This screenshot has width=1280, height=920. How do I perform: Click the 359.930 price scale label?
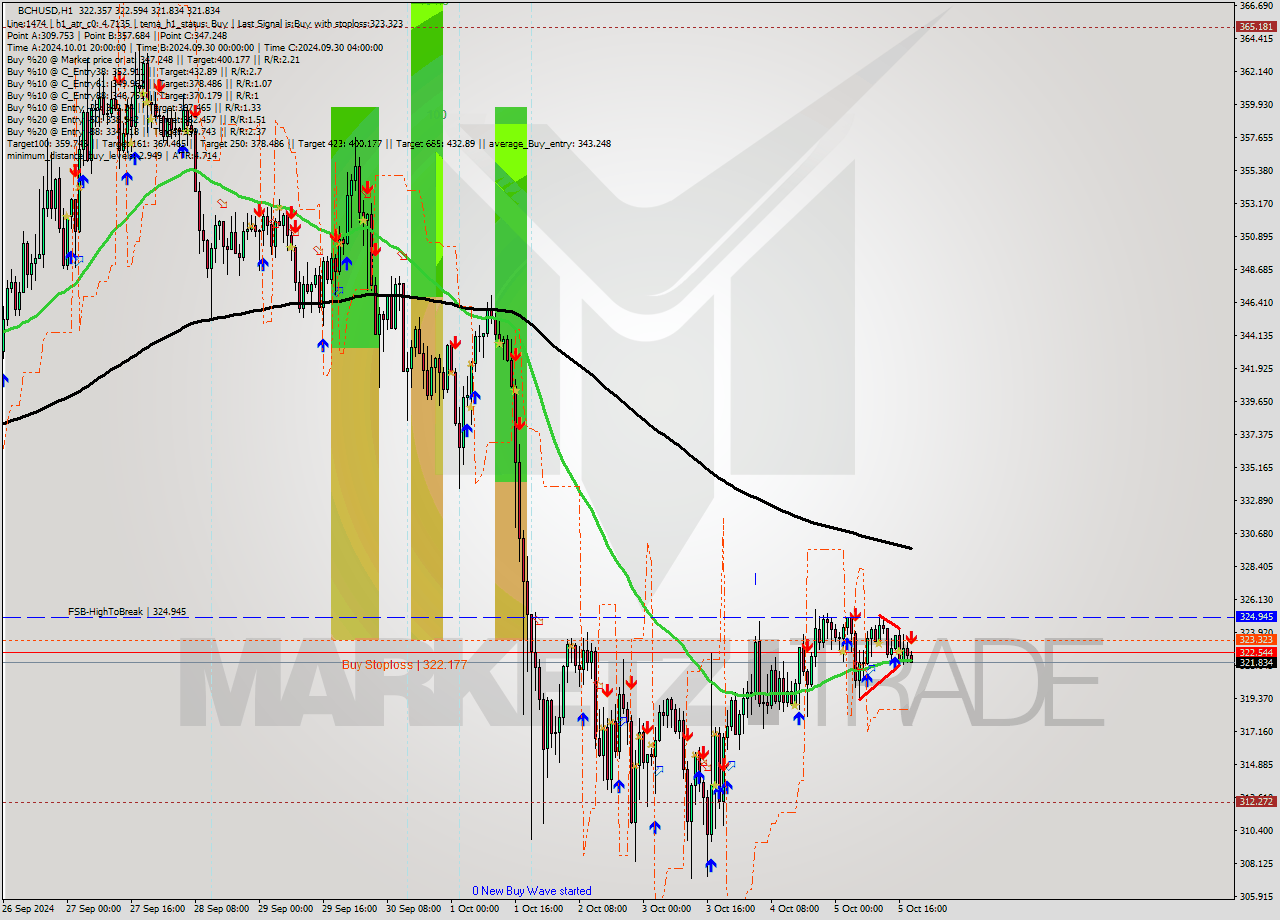1257,104
